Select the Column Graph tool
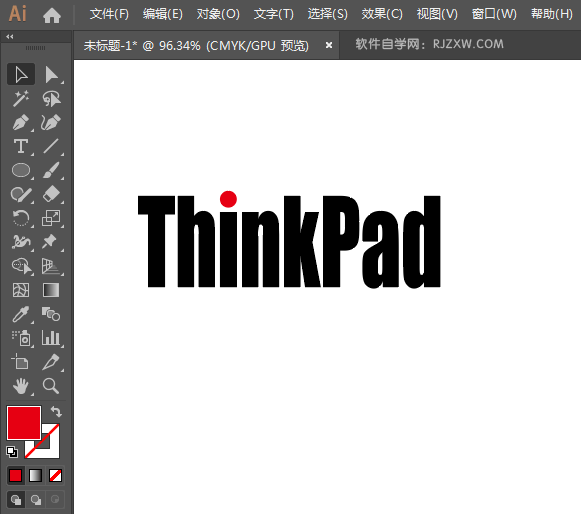Viewport: 581px width, 514px height. pos(51,338)
